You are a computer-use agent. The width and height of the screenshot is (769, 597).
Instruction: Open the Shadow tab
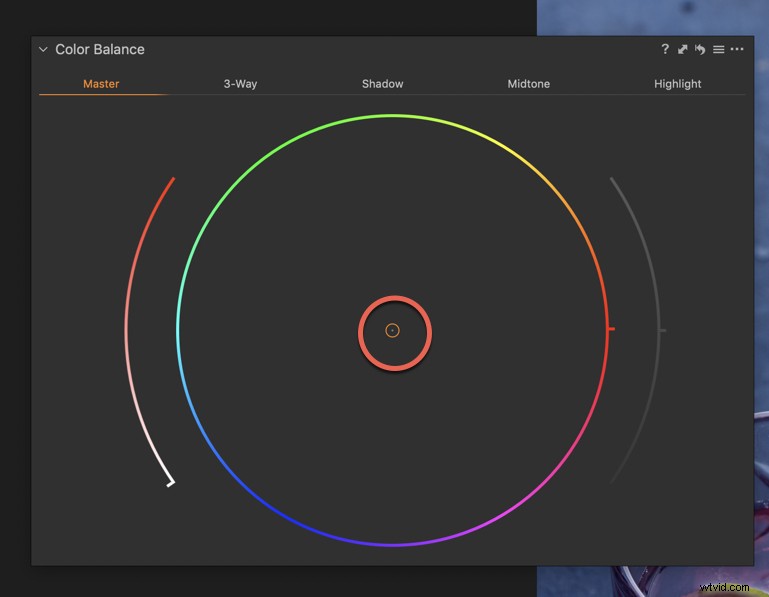(383, 84)
